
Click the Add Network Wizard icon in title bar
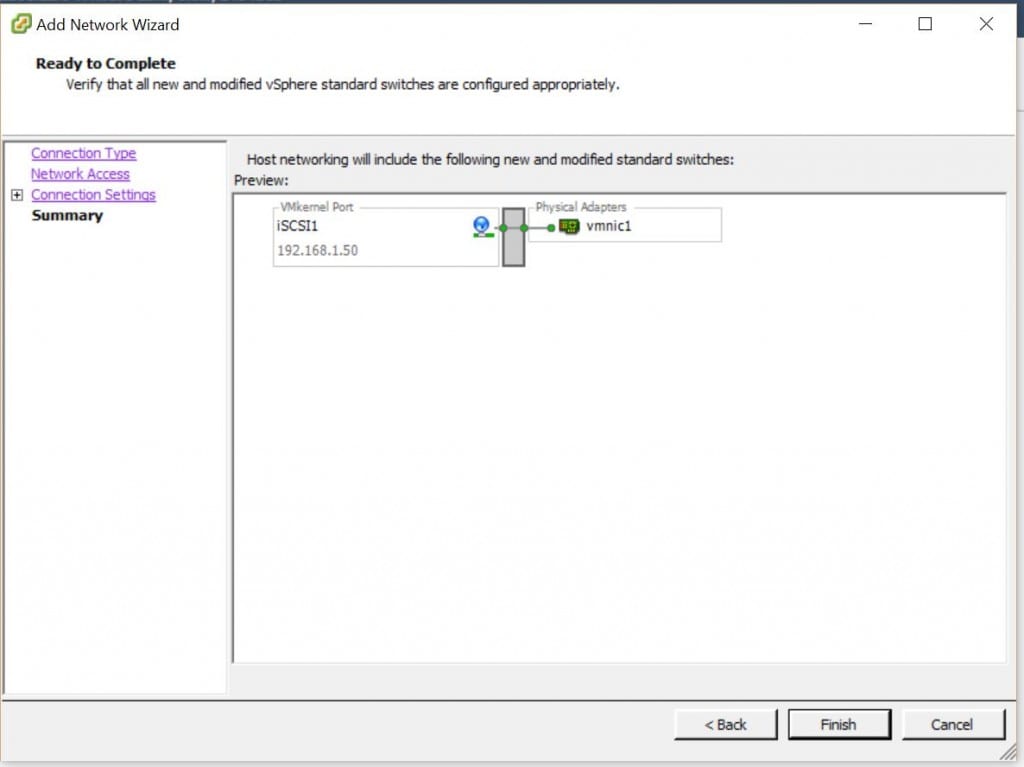(x=22, y=23)
